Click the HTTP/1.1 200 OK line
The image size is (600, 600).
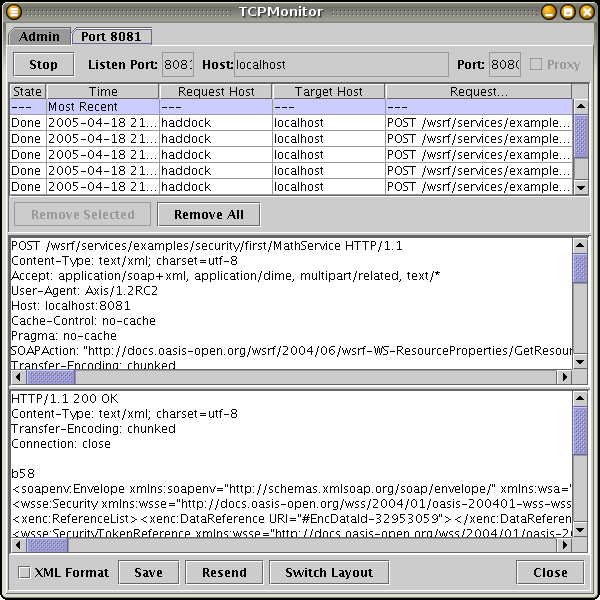pyautogui.click(x=65, y=399)
